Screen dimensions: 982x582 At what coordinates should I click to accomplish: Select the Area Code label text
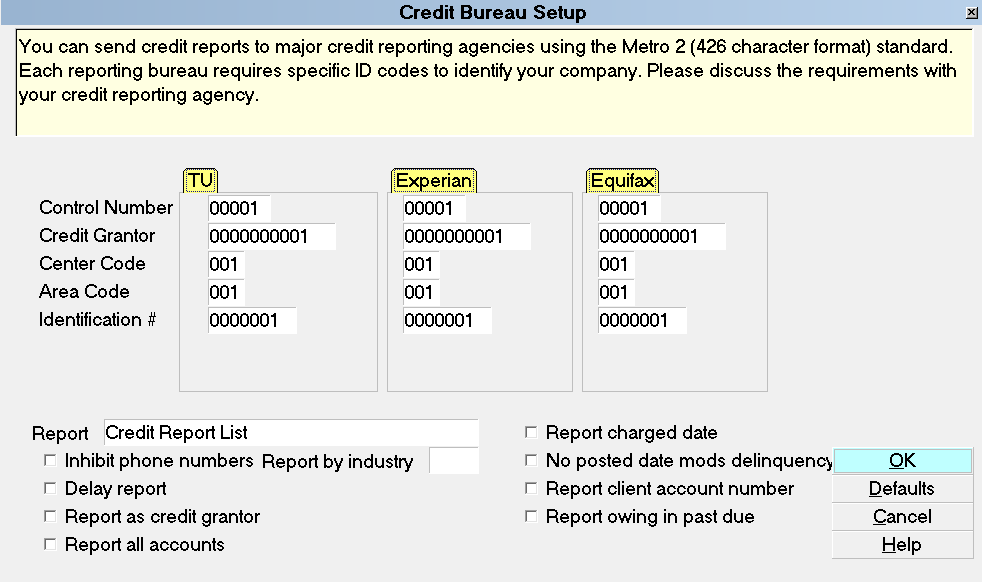(84, 291)
